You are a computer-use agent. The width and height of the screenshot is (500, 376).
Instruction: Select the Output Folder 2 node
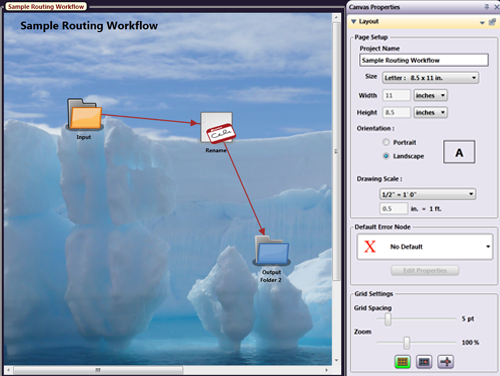(272, 251)
